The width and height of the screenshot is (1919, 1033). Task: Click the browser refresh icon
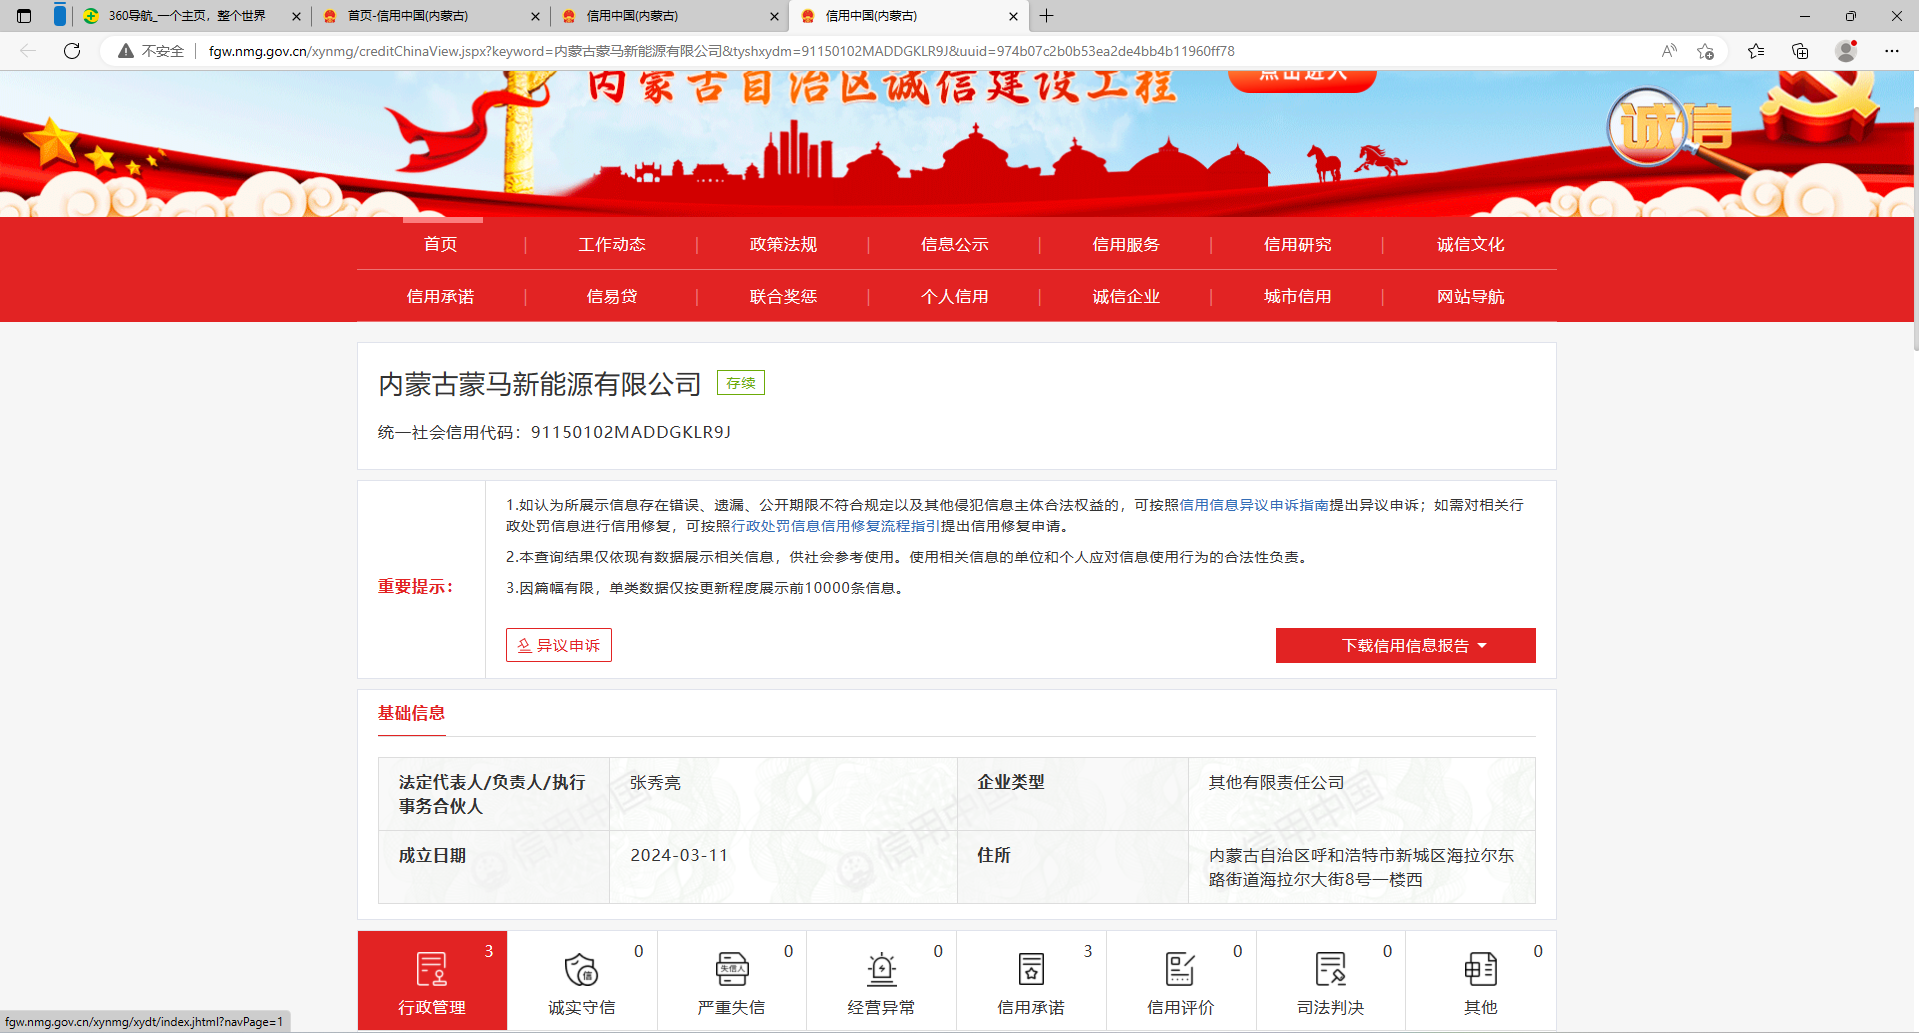coord(72,51)
